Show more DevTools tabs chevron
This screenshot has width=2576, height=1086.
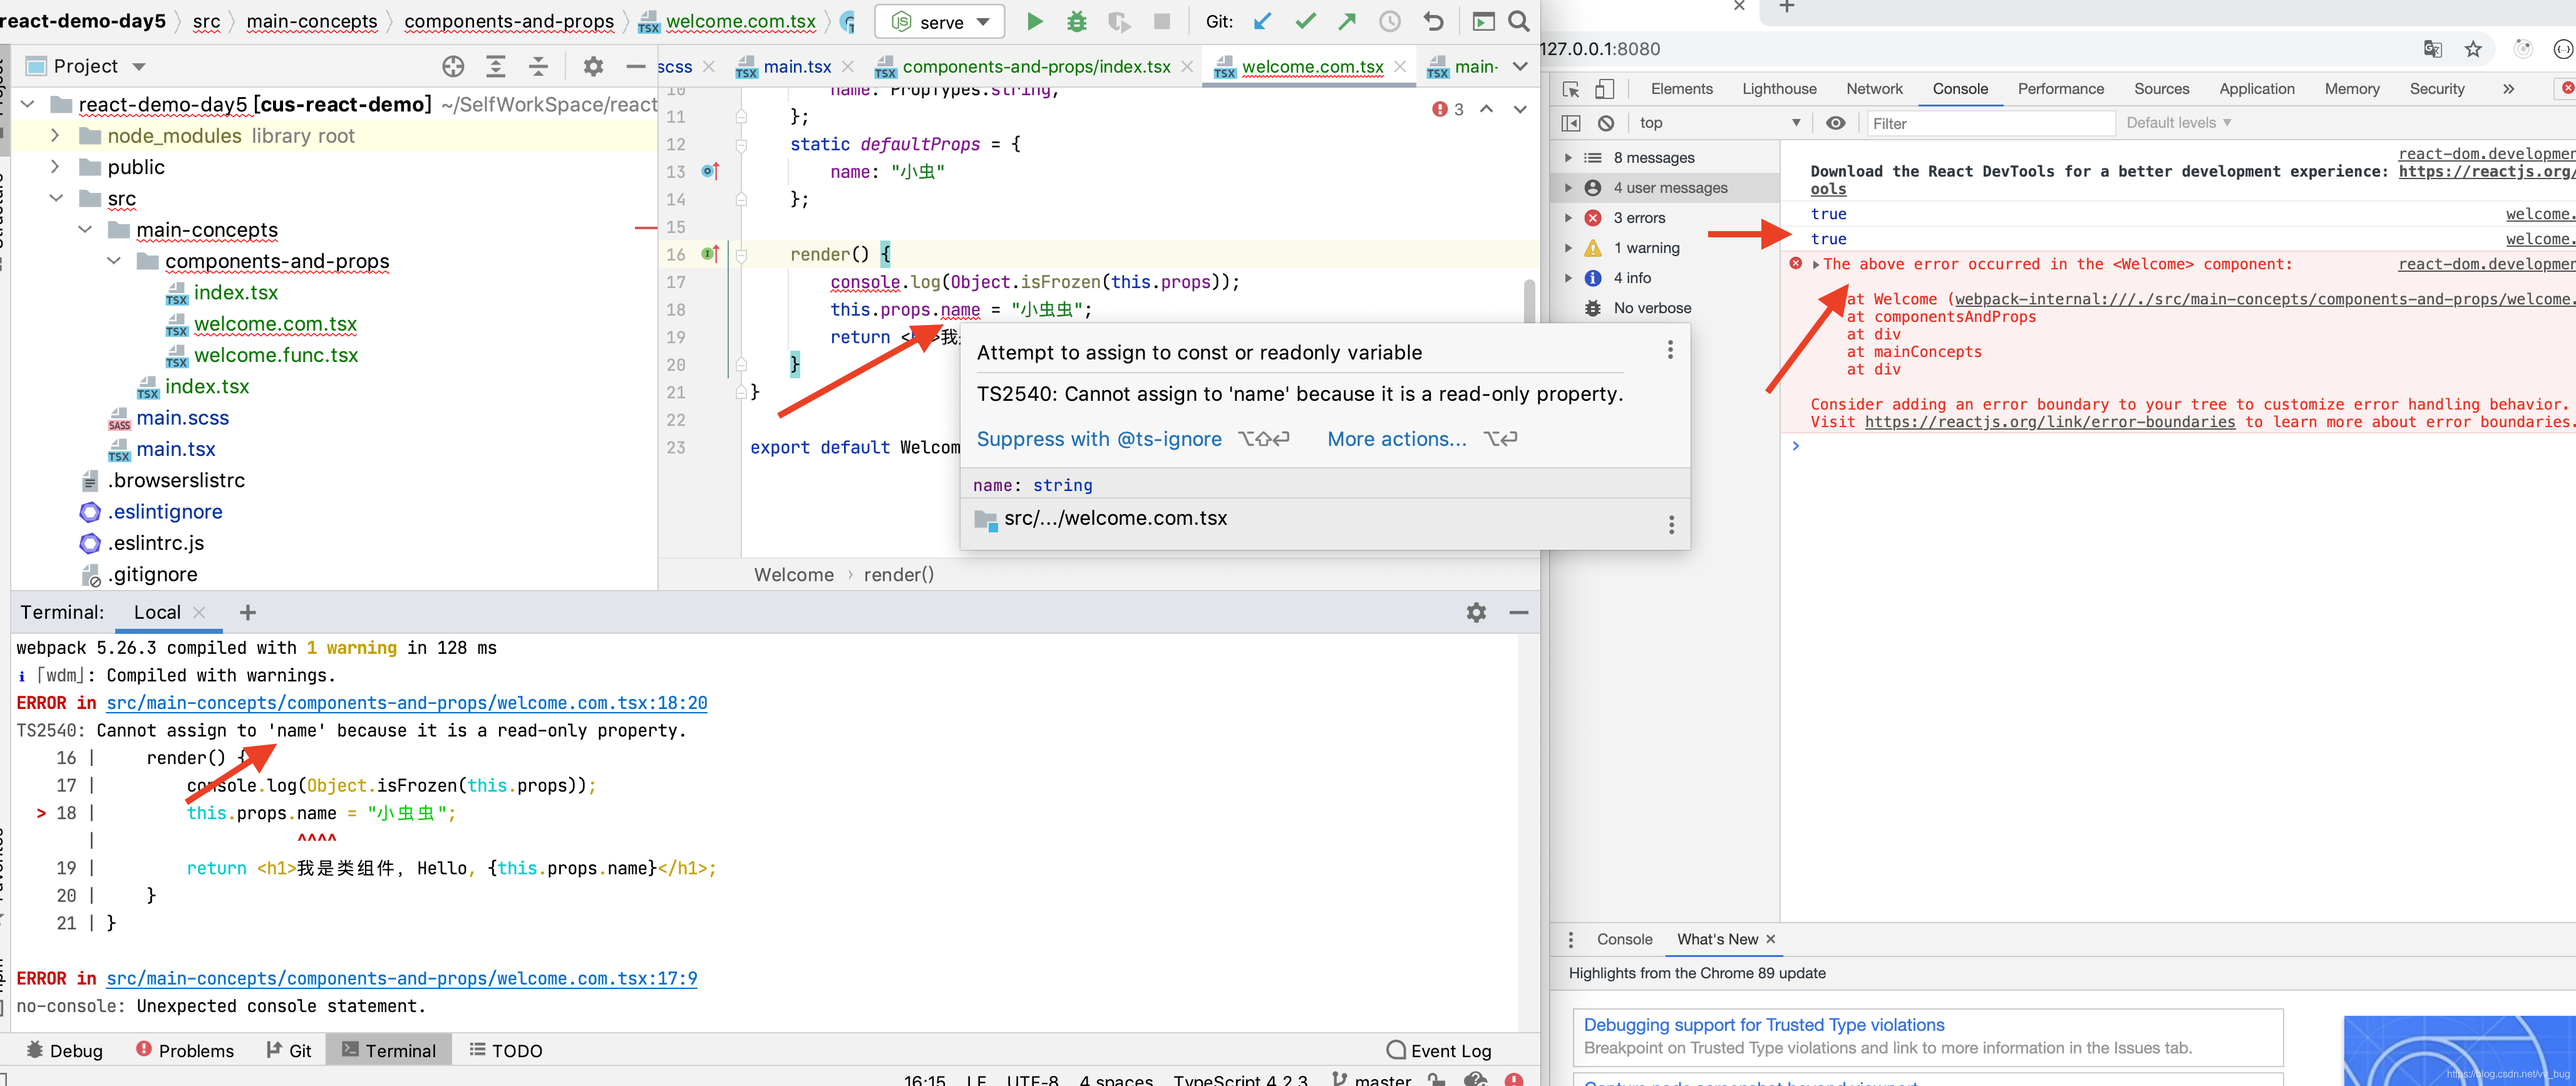click(x=2508, y=89)
